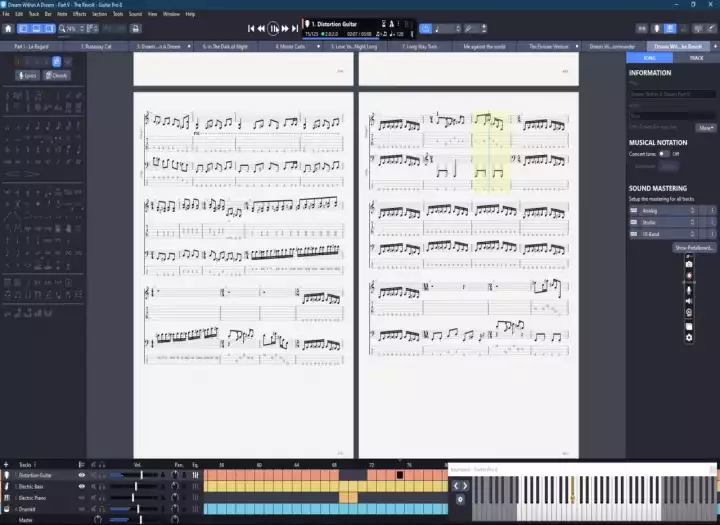
Task: Go to previous keyboard octave arrow
Action: coord(456,485)
